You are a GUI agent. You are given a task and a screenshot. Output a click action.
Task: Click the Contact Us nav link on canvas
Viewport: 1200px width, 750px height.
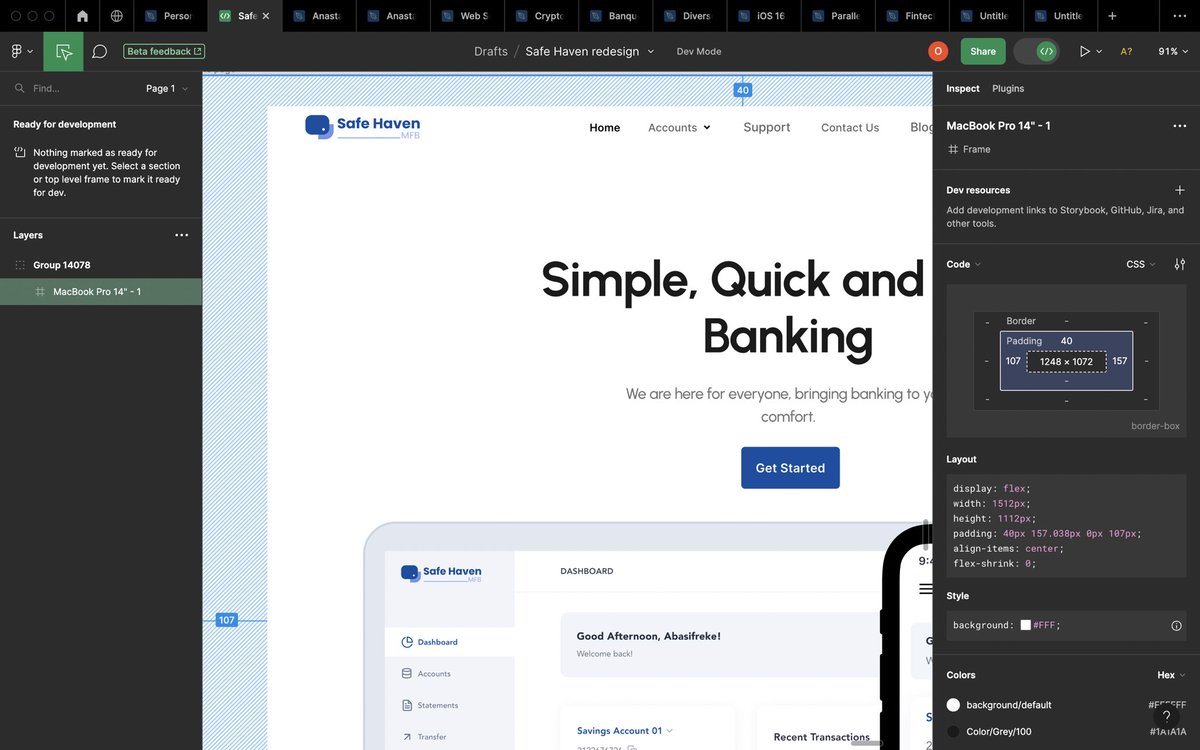coord(850,128)
